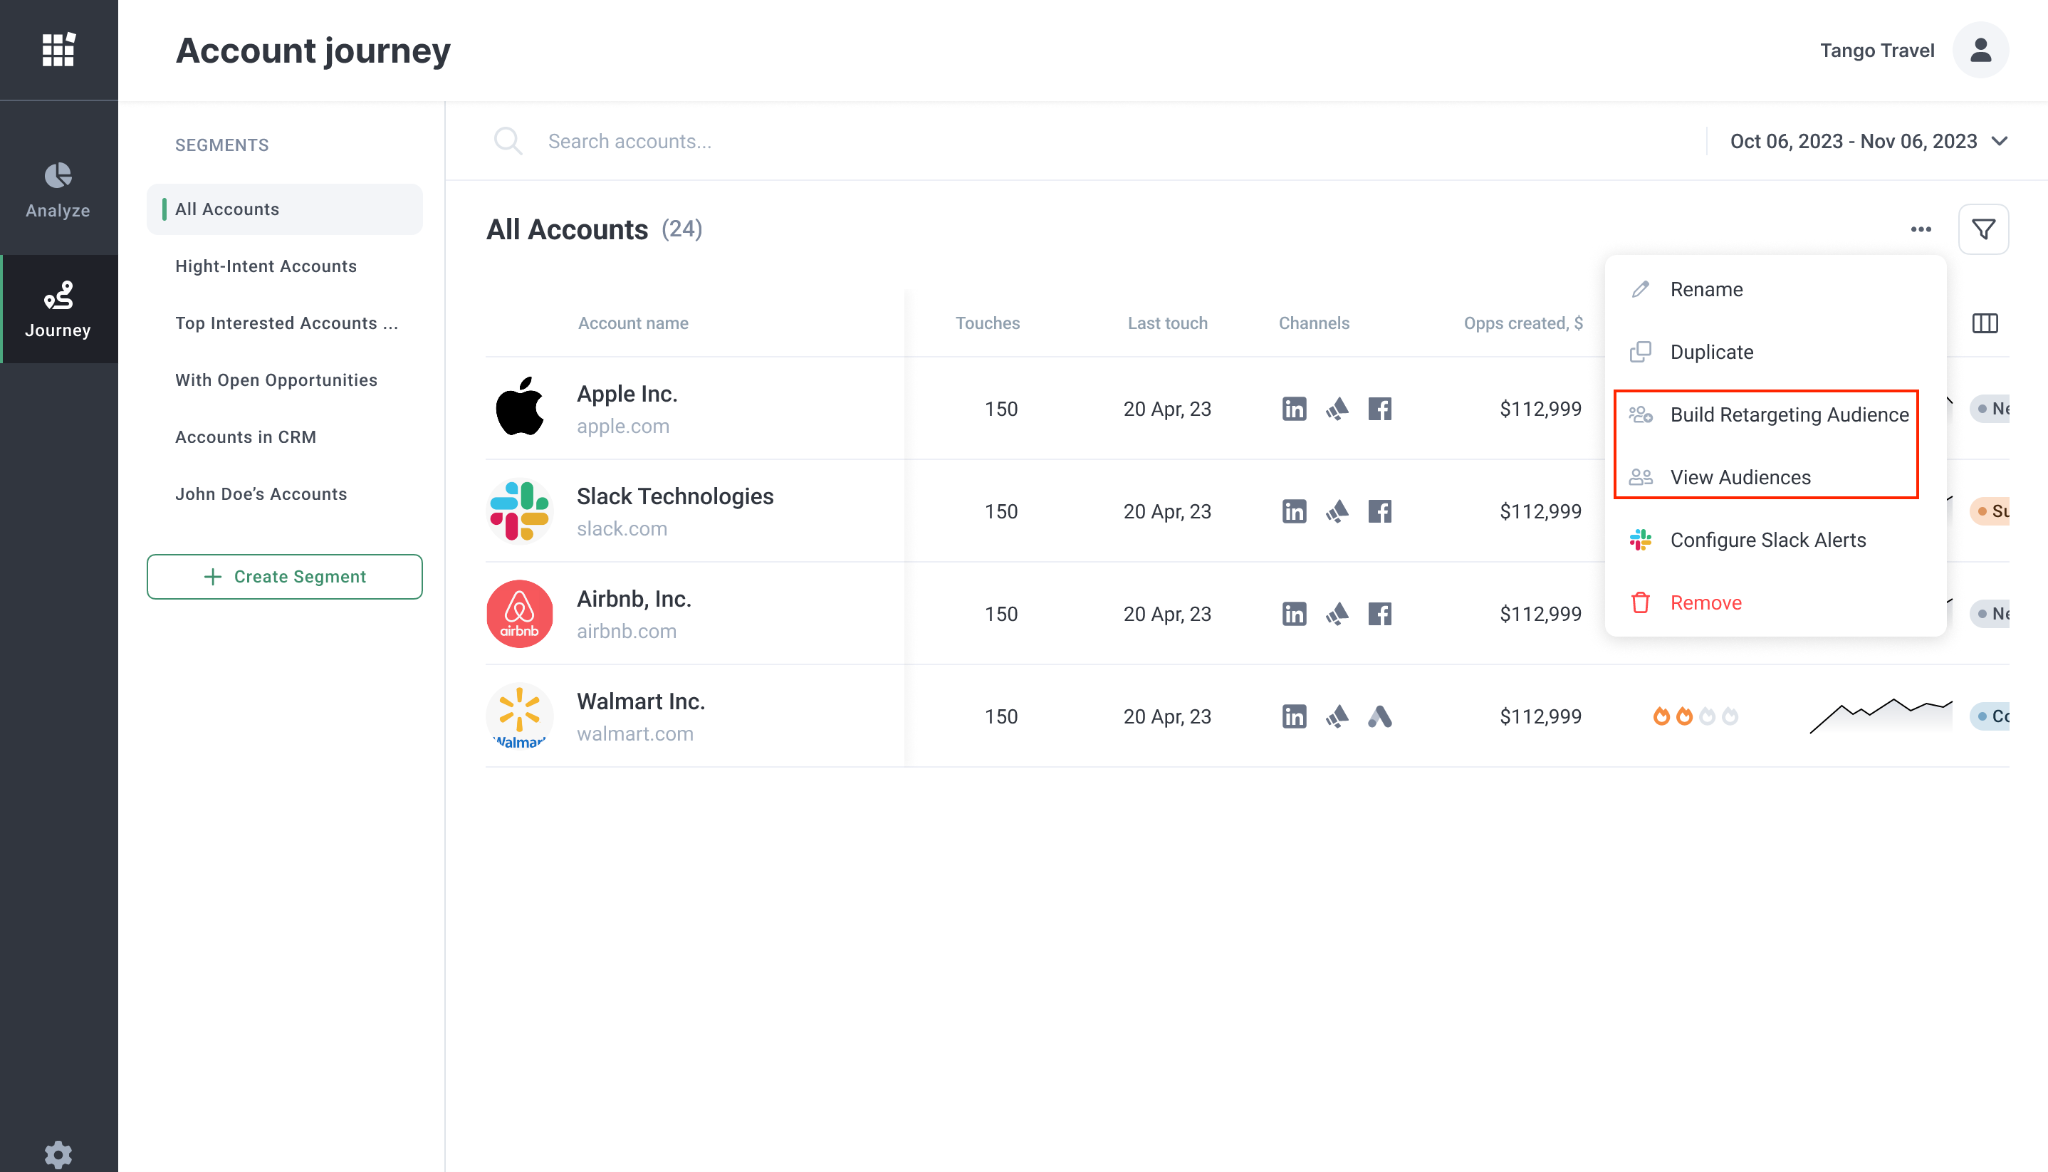Click the user profile avatar
The image size is (2048, 1172).
1980,50
